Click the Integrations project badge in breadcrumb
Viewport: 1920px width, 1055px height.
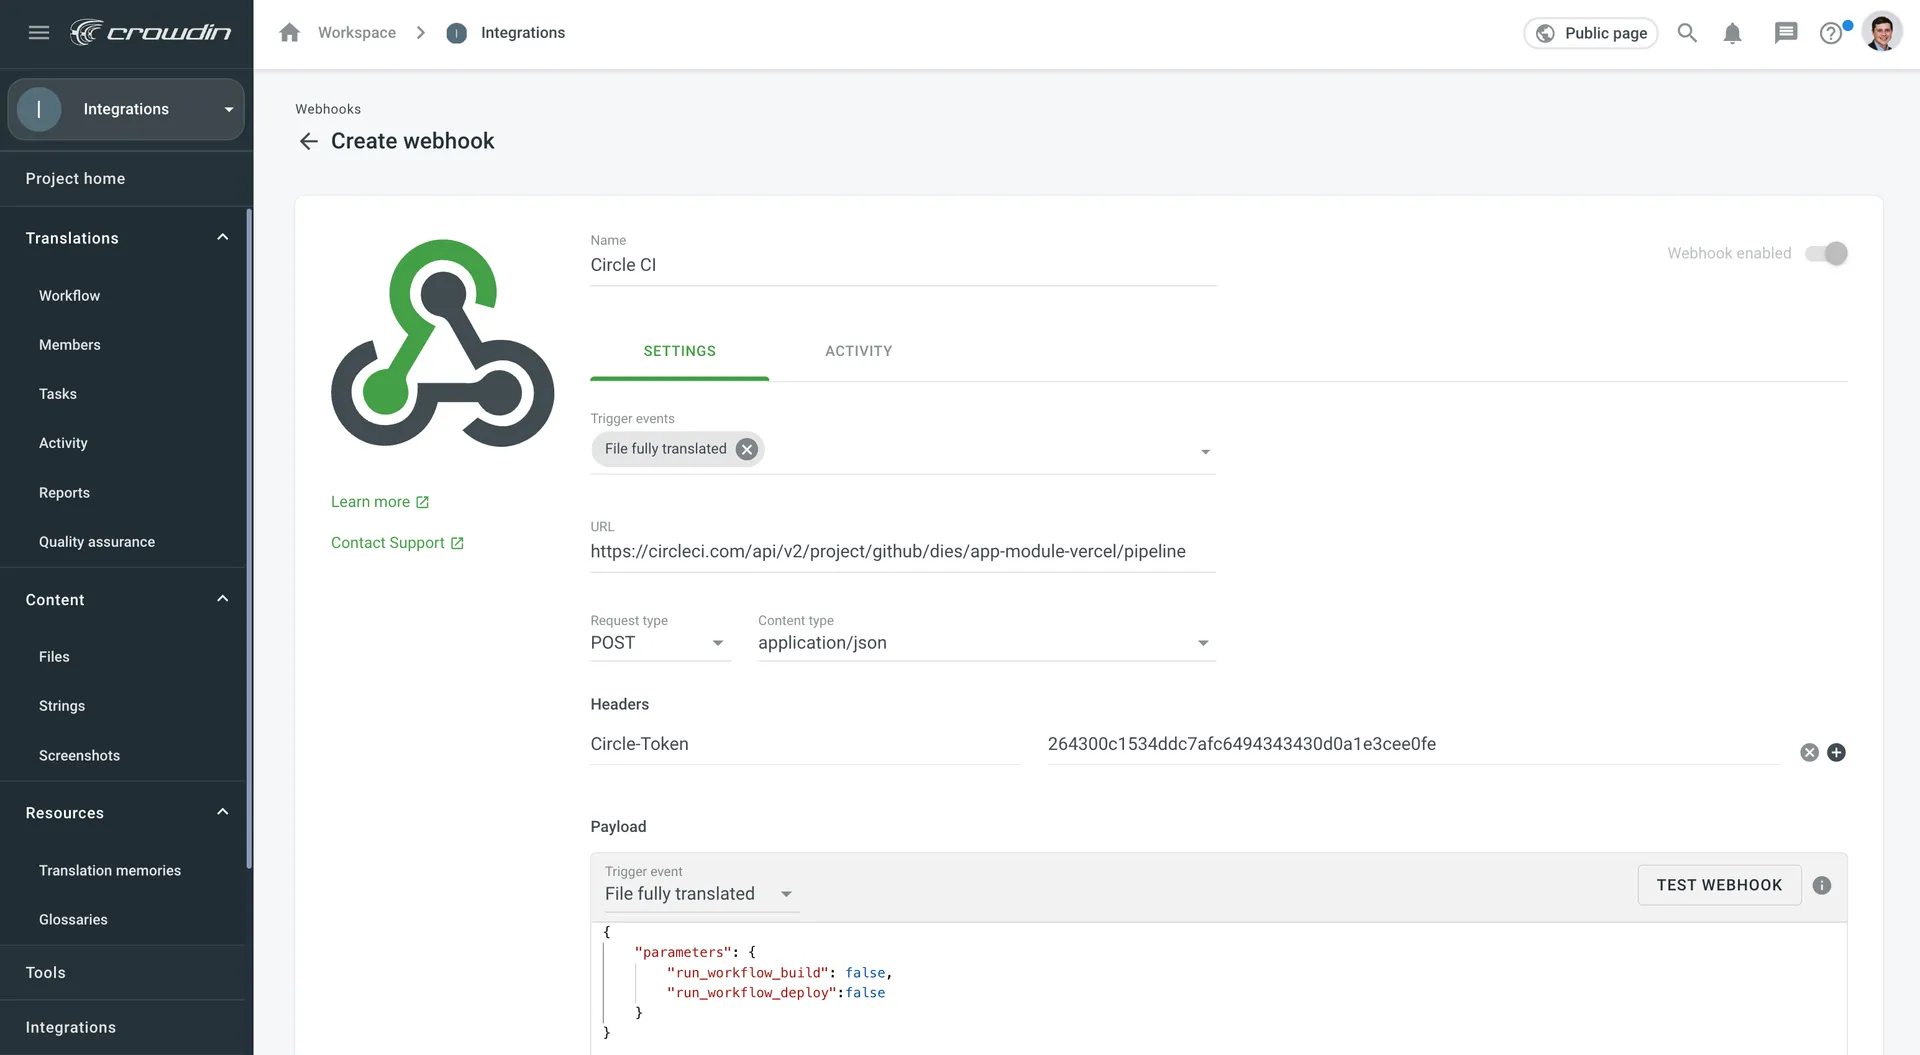coord(457,33)
